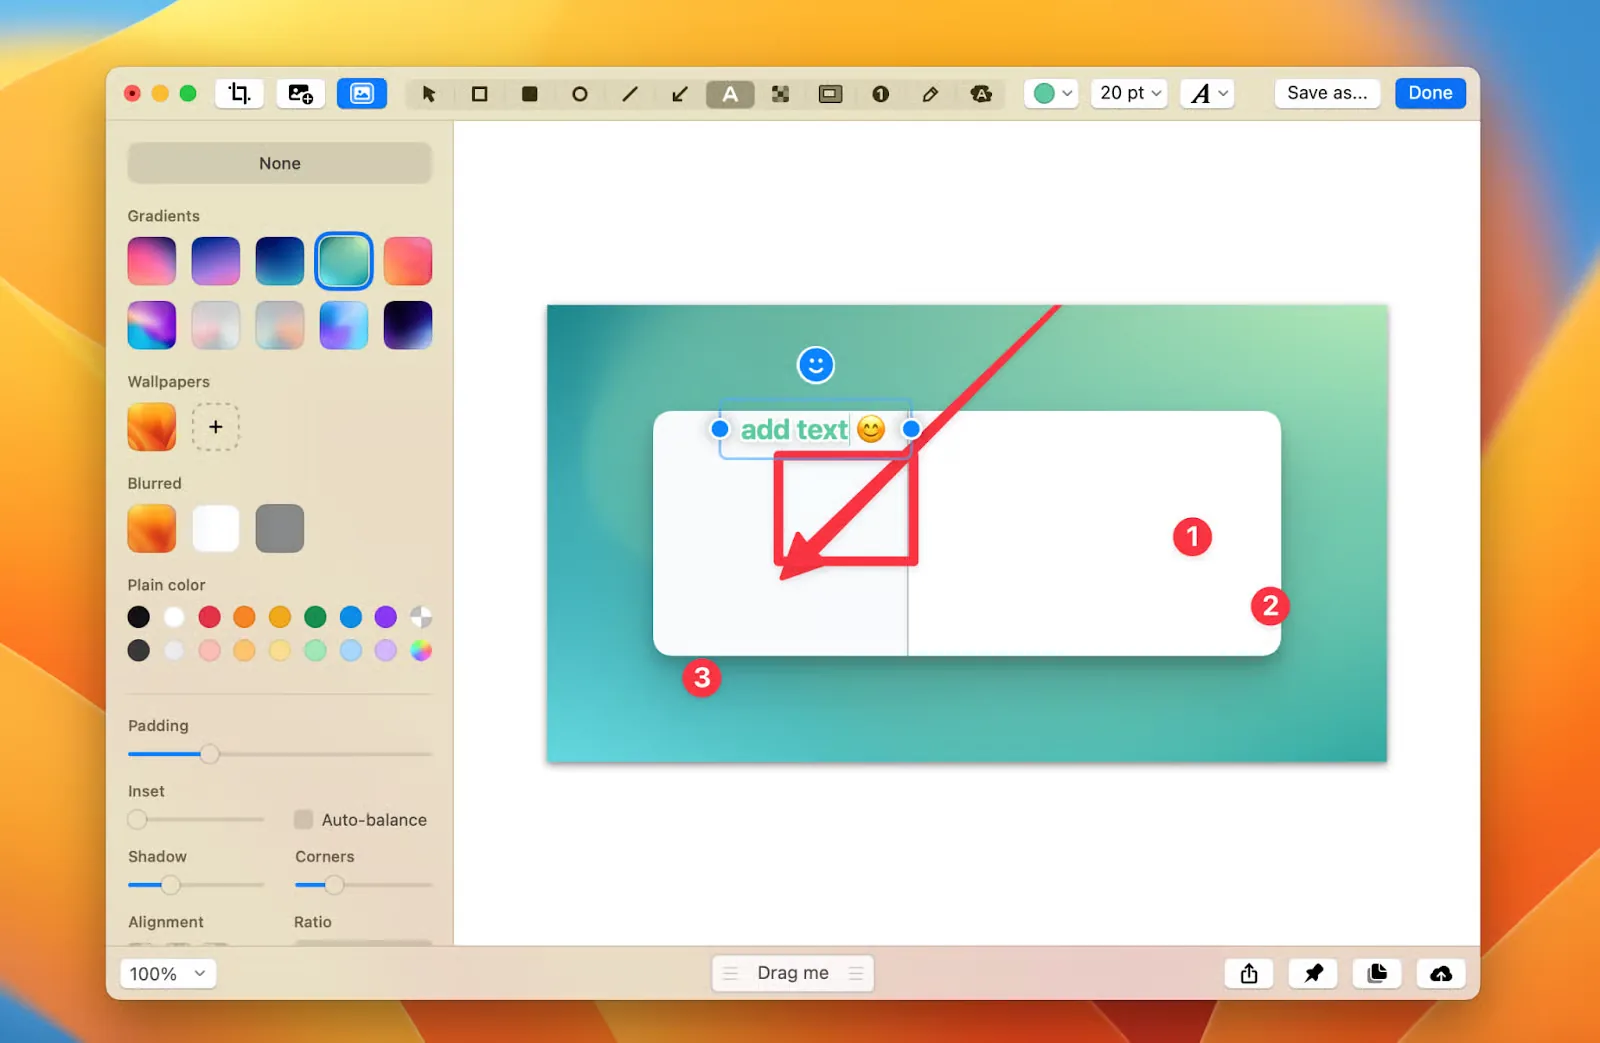Image resolution: width=1600 pixels, height=1043 pixels.
Task: Click the Save as button
Action: [x=1326, y=93]
